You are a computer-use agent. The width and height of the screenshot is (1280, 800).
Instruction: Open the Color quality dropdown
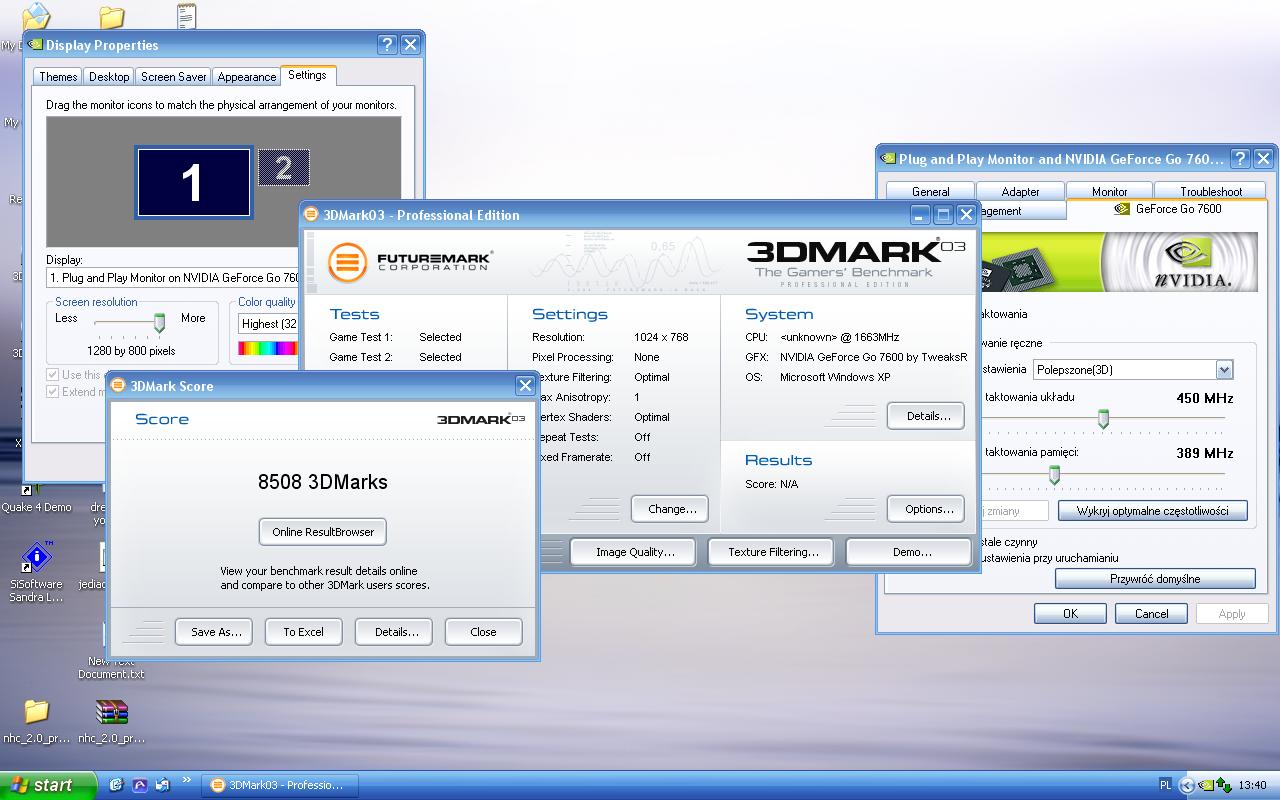[x=268, y=323]
